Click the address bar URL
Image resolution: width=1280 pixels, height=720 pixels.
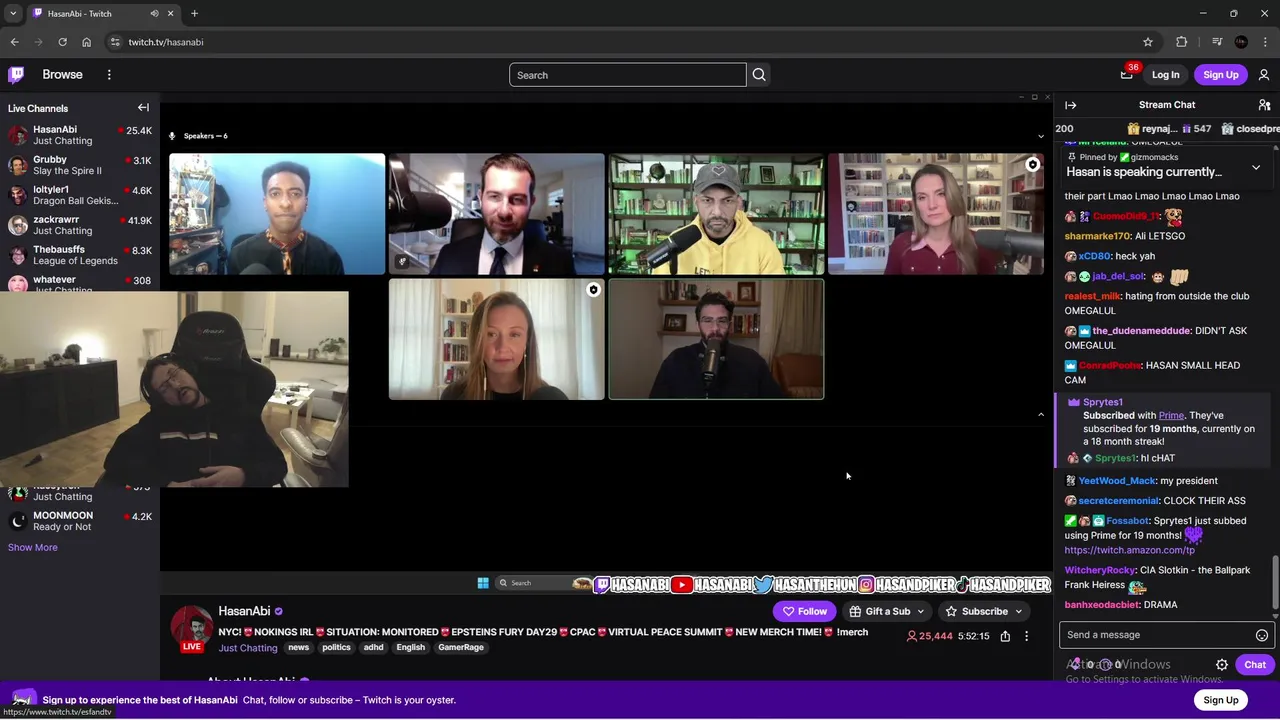click(166, 42)
